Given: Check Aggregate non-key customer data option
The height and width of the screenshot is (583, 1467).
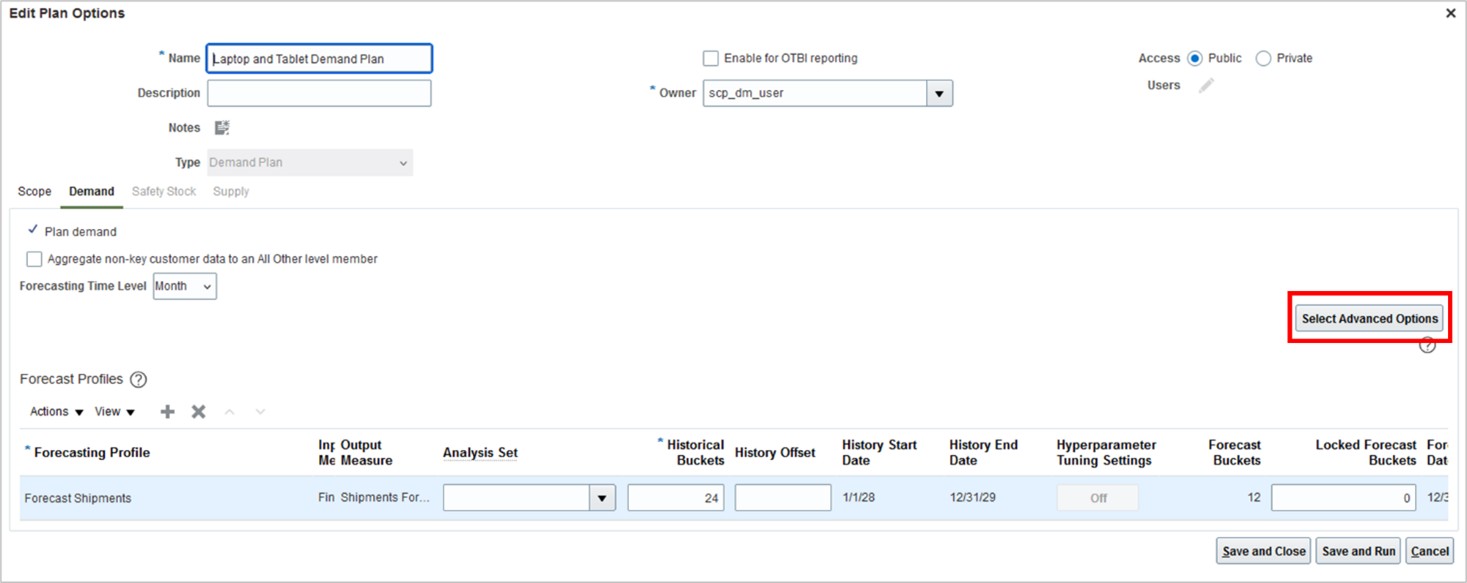Looking at the screenshot, I should 33,258.
